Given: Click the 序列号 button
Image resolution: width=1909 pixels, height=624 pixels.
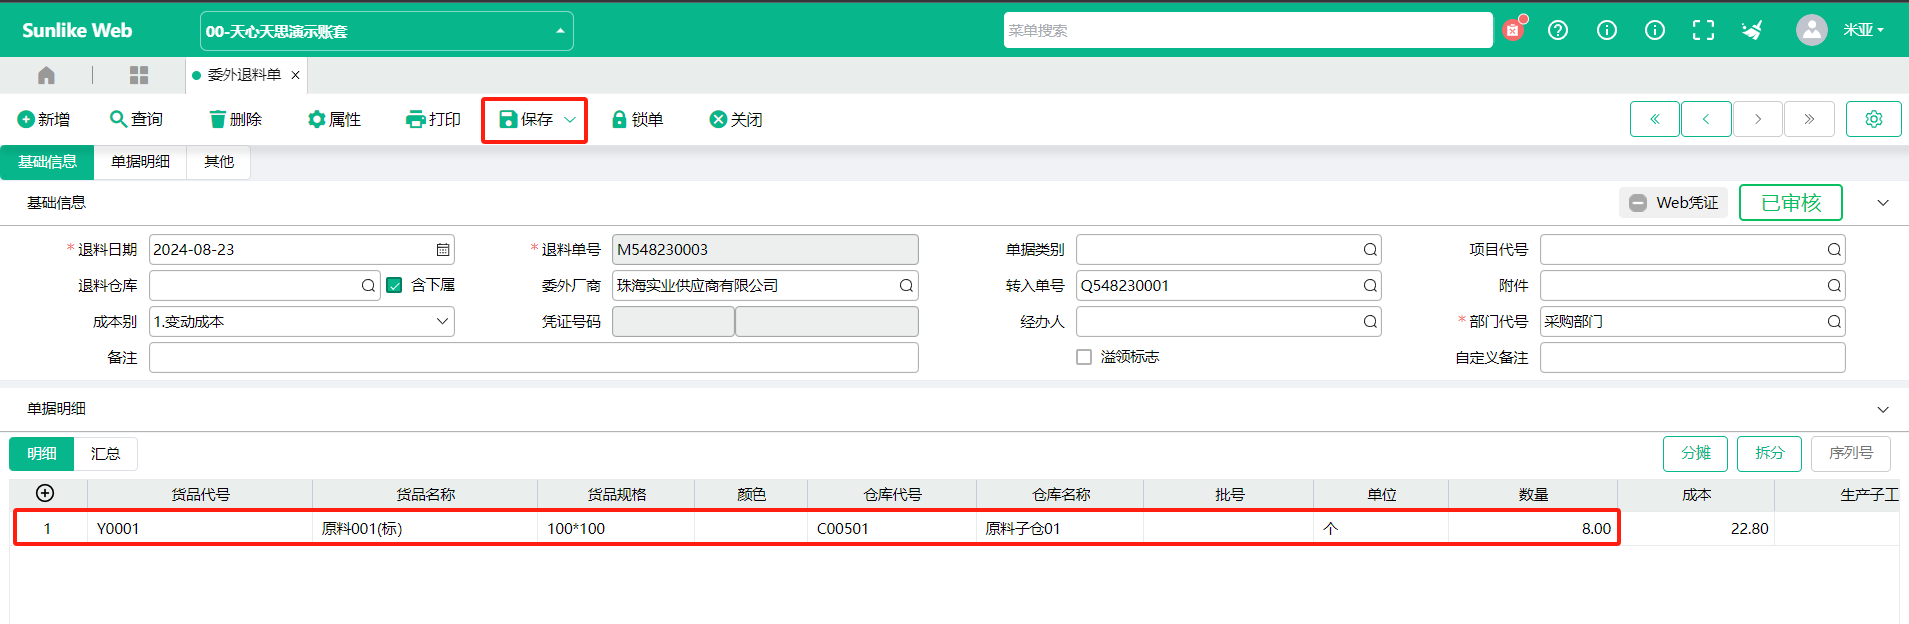Looking at the screenshot, I should point(1851,453).
